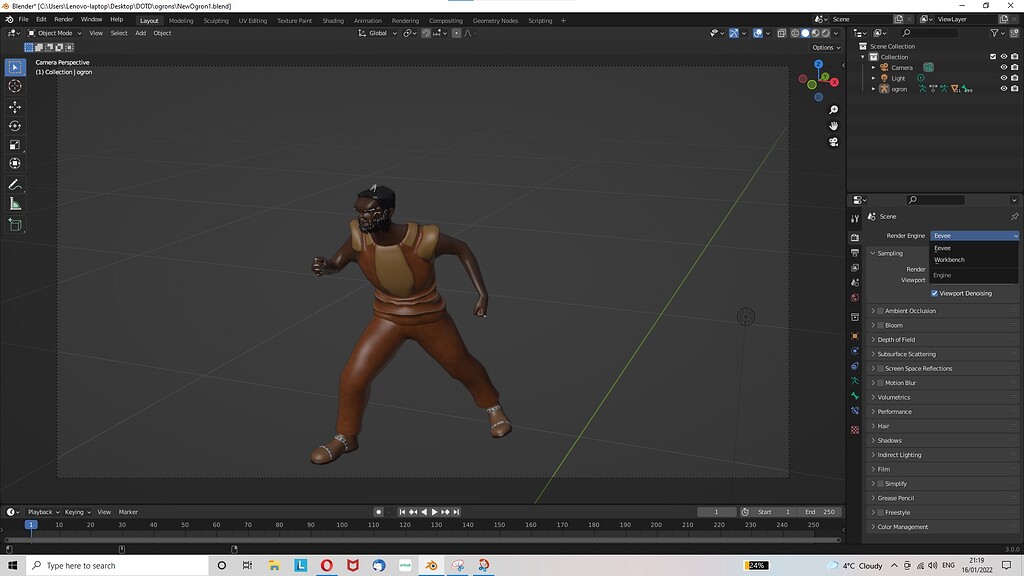Viewport: 1024px width, 576px height.
Task: Click the viewport Options button
Action: pos(826,48)
